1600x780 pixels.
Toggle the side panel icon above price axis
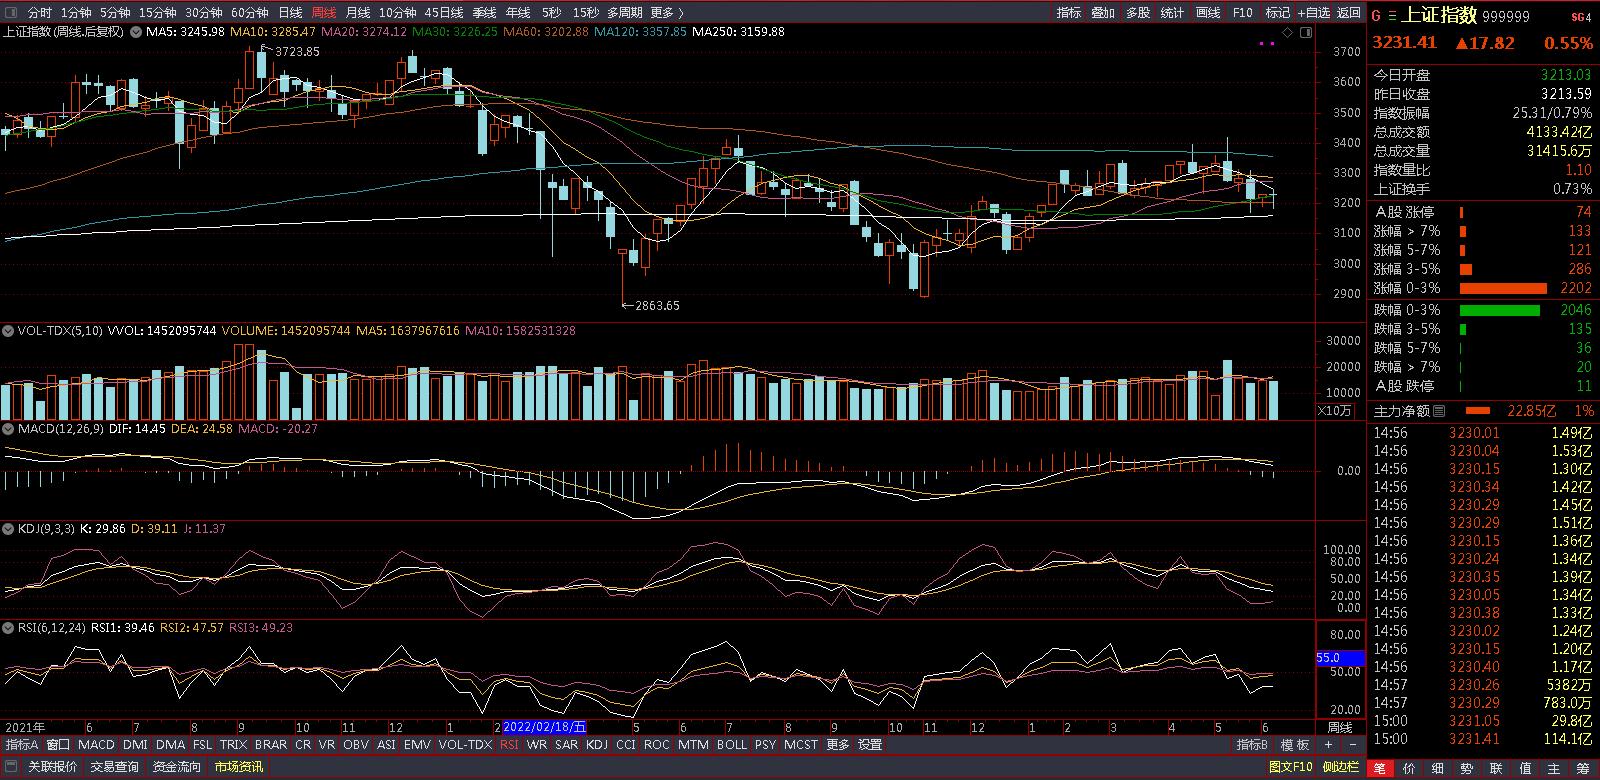1306,33
